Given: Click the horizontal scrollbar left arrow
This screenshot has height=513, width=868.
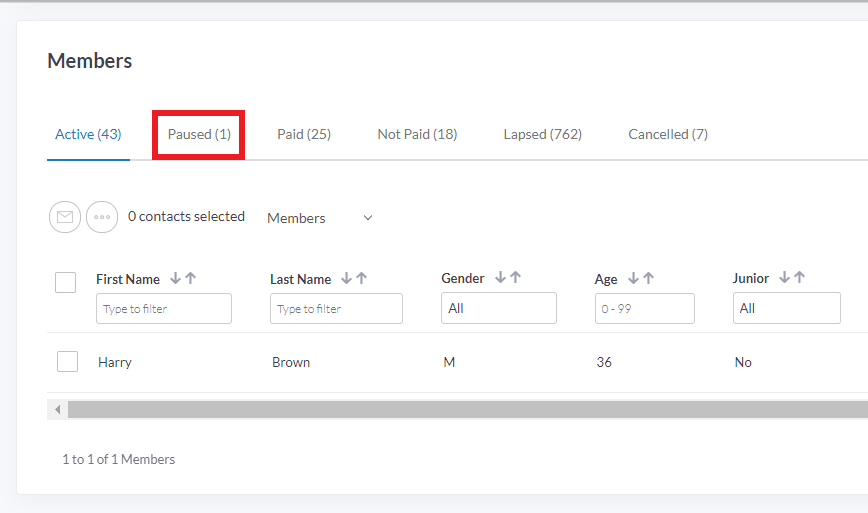Looking at the screenshot, I should point(58,410).
